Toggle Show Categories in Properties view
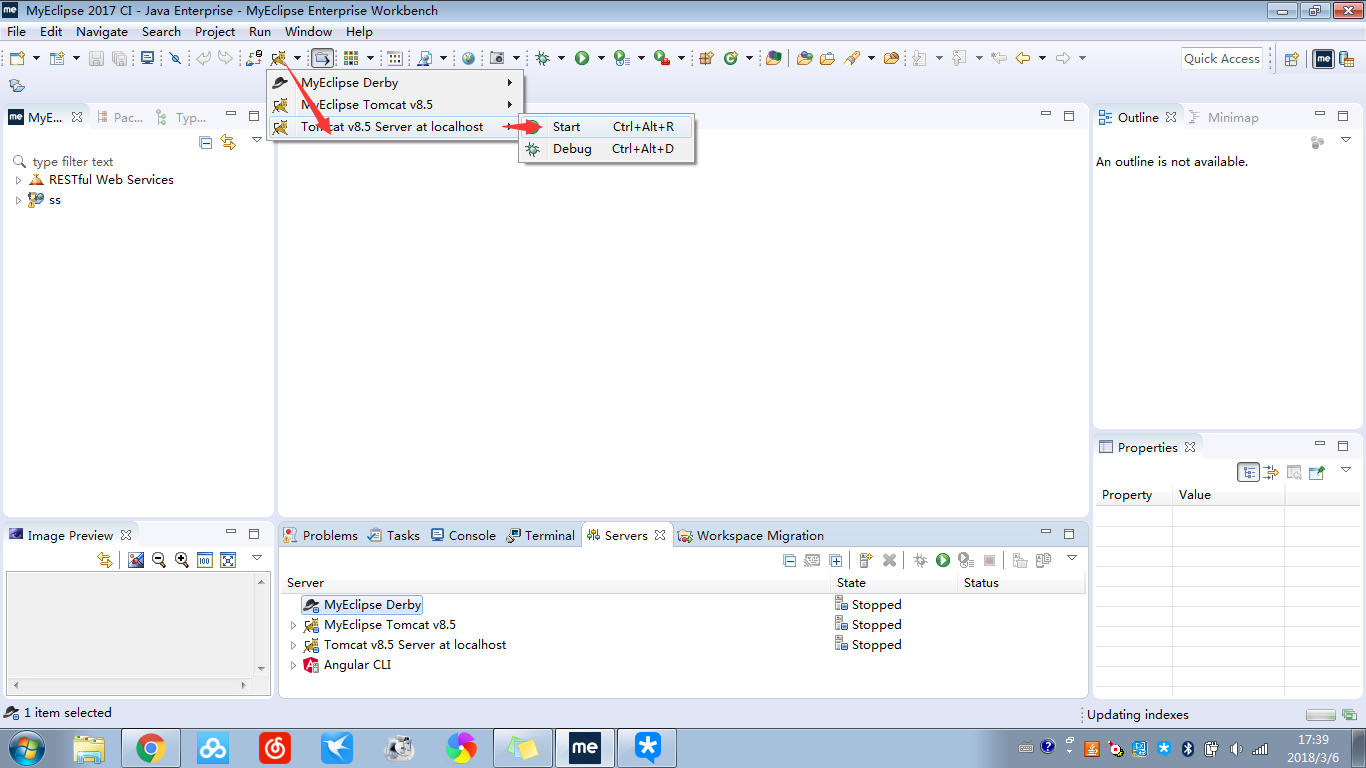1366x768 pixels. 1248,472
